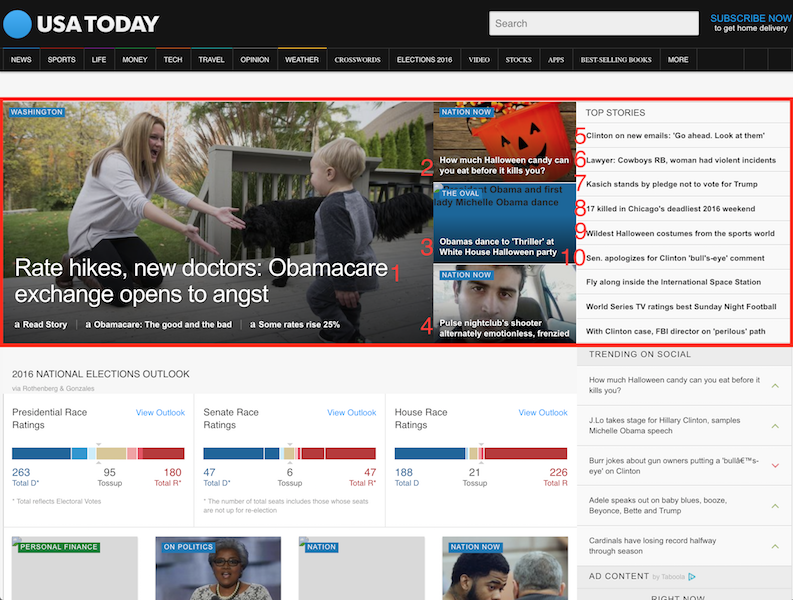Screen dimensions: 793x600
Task: Click the WASHINGTON section tag
Action: tap(36, 112)
